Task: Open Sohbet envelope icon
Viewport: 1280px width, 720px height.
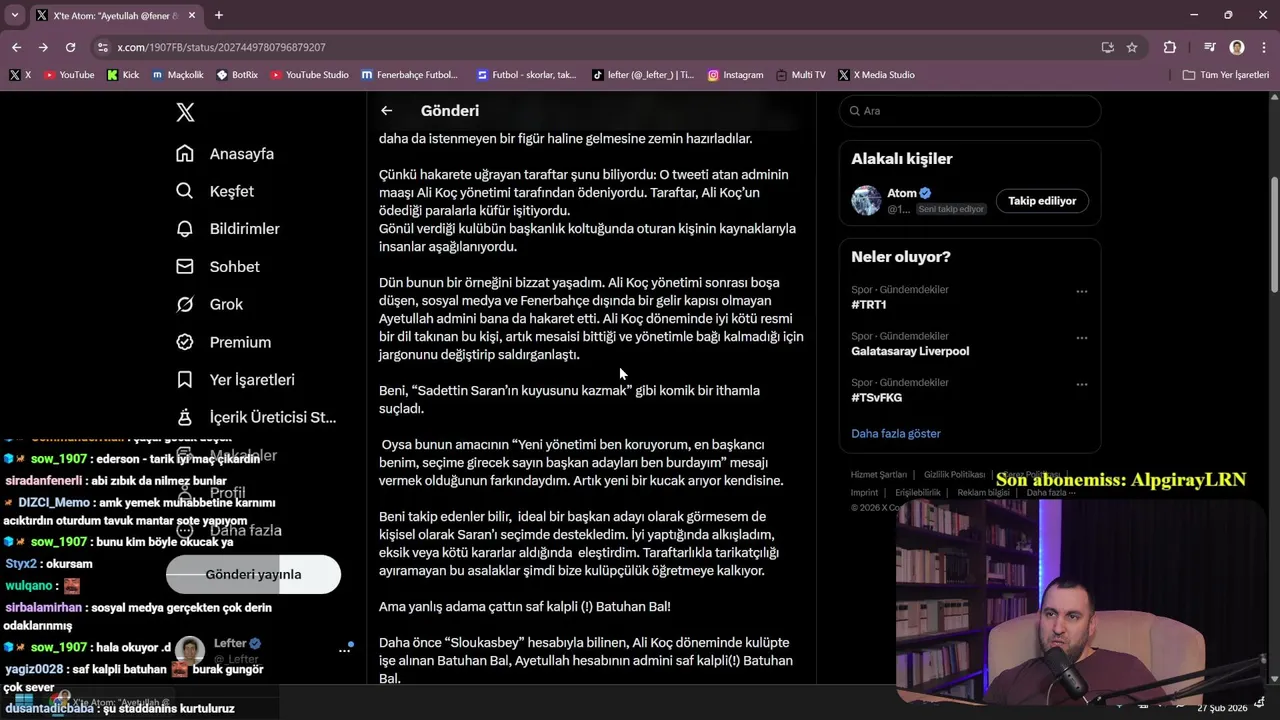Action: pyautogui.click(x=185, y=267)
